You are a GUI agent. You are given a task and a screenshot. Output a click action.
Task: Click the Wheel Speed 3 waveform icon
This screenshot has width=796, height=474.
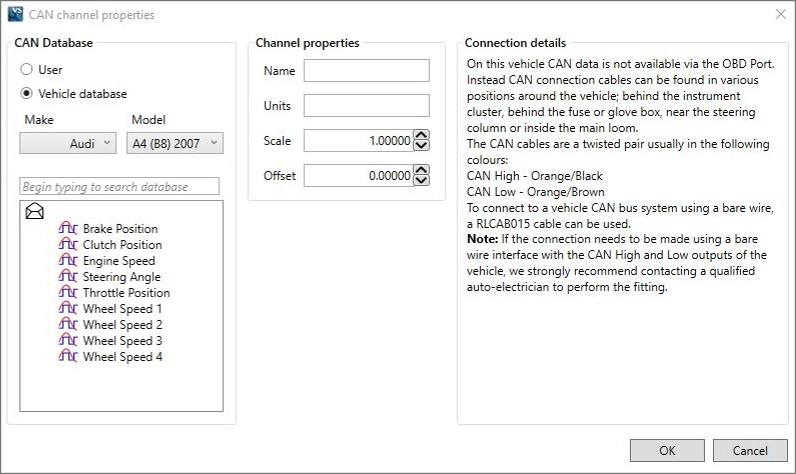tap(68, 340)
